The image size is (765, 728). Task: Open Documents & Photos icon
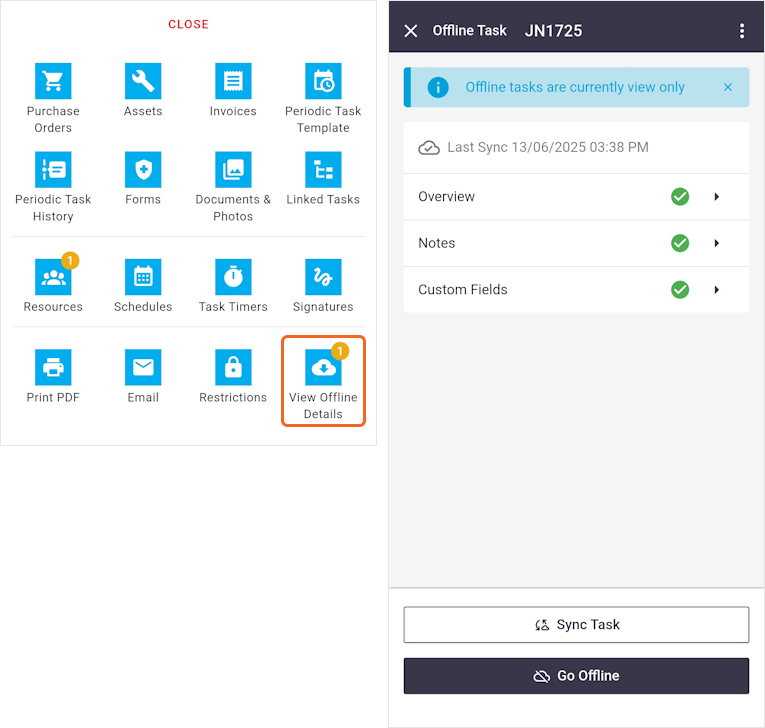[233, 169]
